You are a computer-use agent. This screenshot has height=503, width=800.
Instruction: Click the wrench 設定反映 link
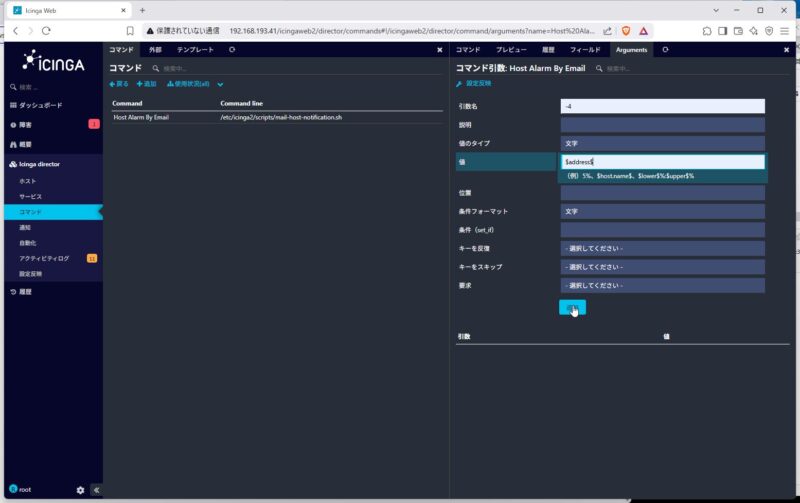point(474,84)
